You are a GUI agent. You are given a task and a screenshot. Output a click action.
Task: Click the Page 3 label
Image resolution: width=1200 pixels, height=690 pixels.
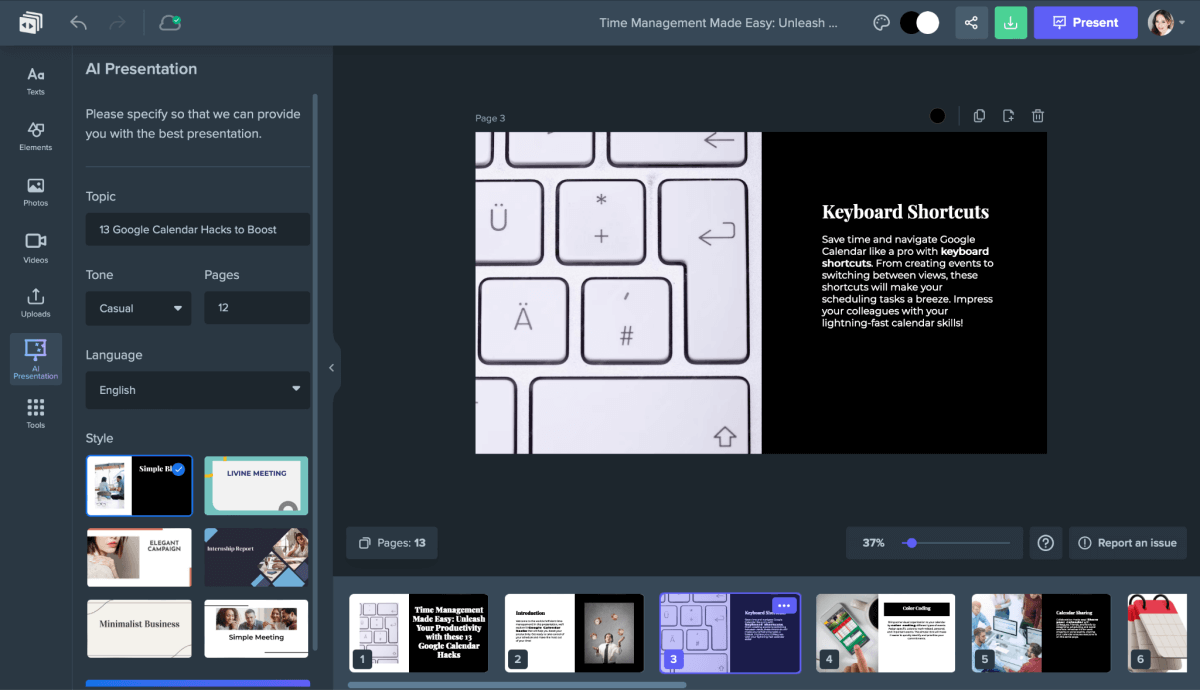pos(490,118)
